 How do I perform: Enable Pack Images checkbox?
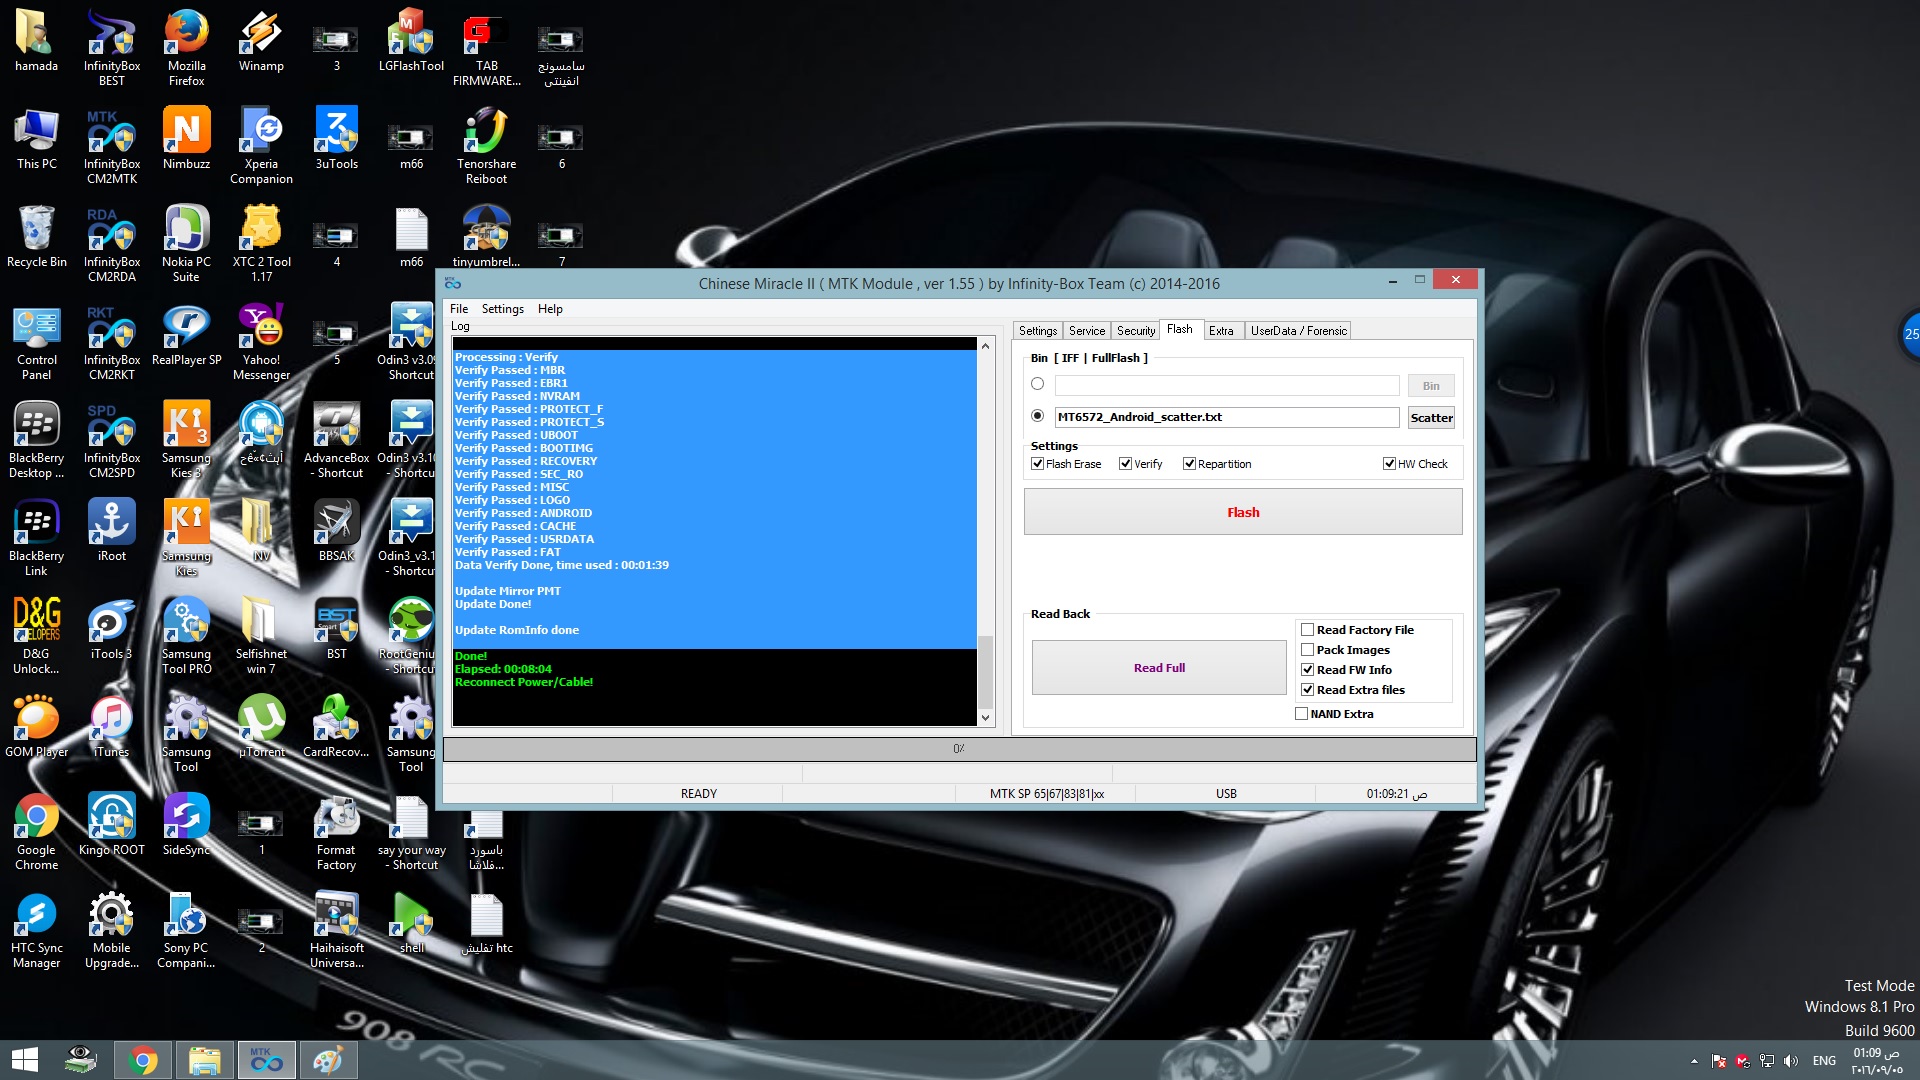pos(1307,650)
